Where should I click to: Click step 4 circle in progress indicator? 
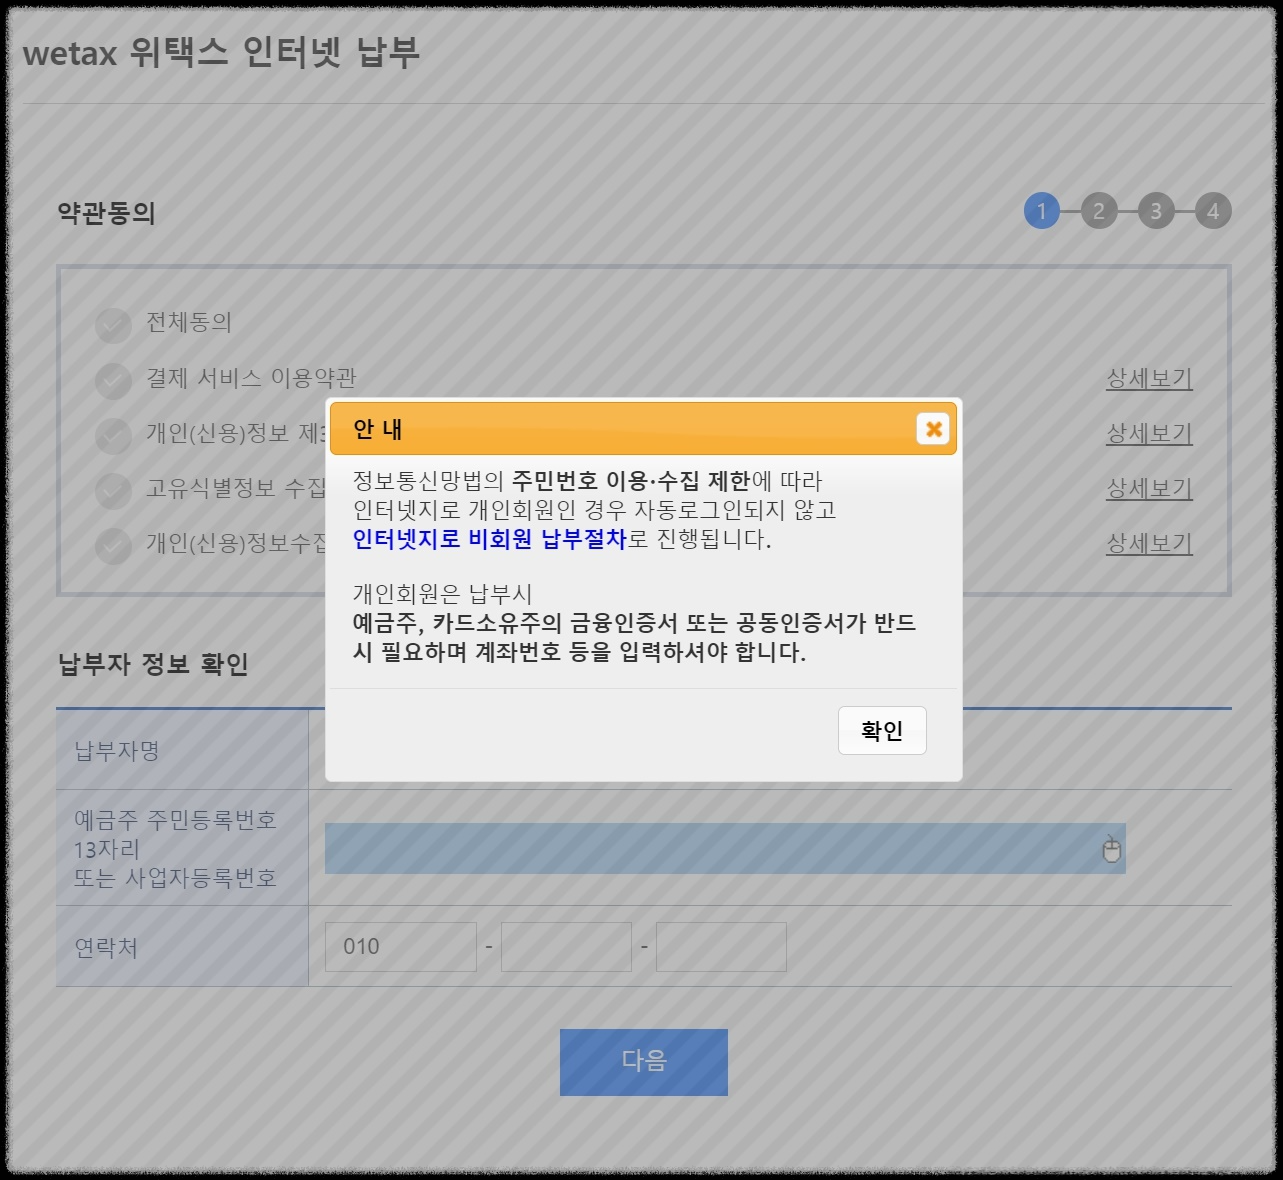pyautogui.click(x=1213, y=211)
